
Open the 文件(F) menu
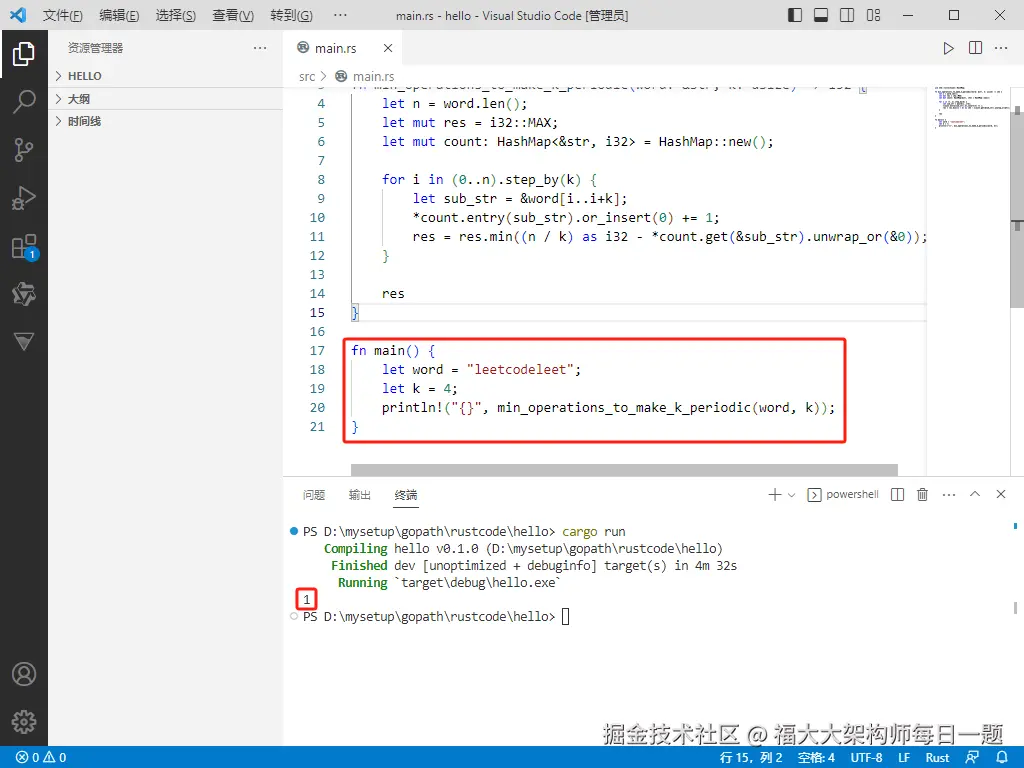[63, 15]
